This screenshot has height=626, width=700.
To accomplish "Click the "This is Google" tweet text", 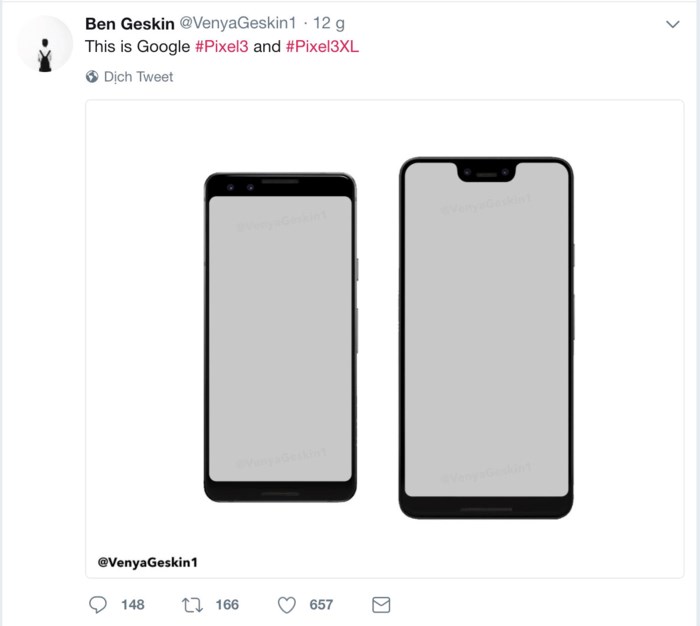I will pyautogui.click(x=132, y=46).
